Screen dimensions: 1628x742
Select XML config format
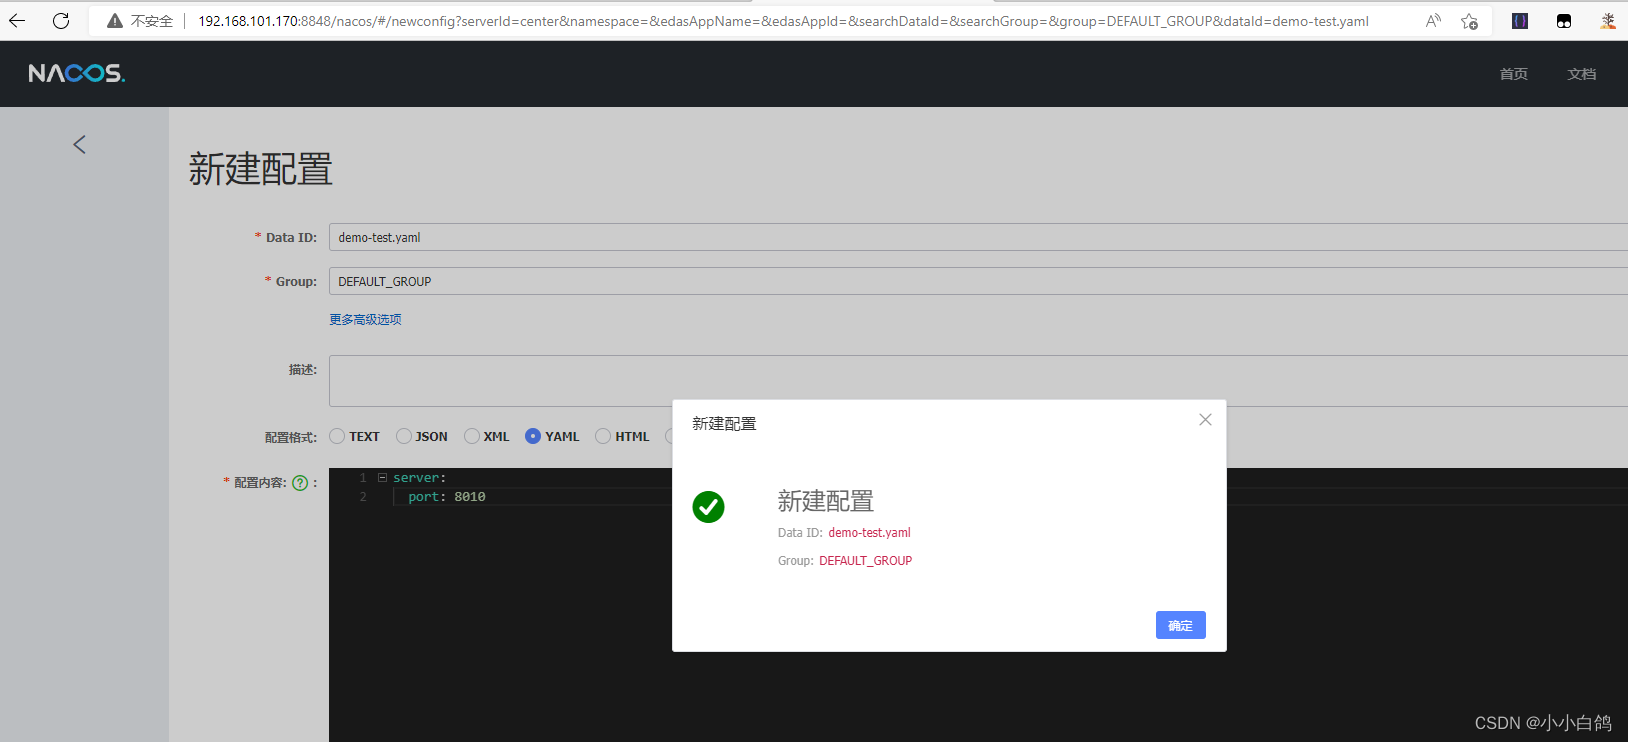(x=472, y=436)
